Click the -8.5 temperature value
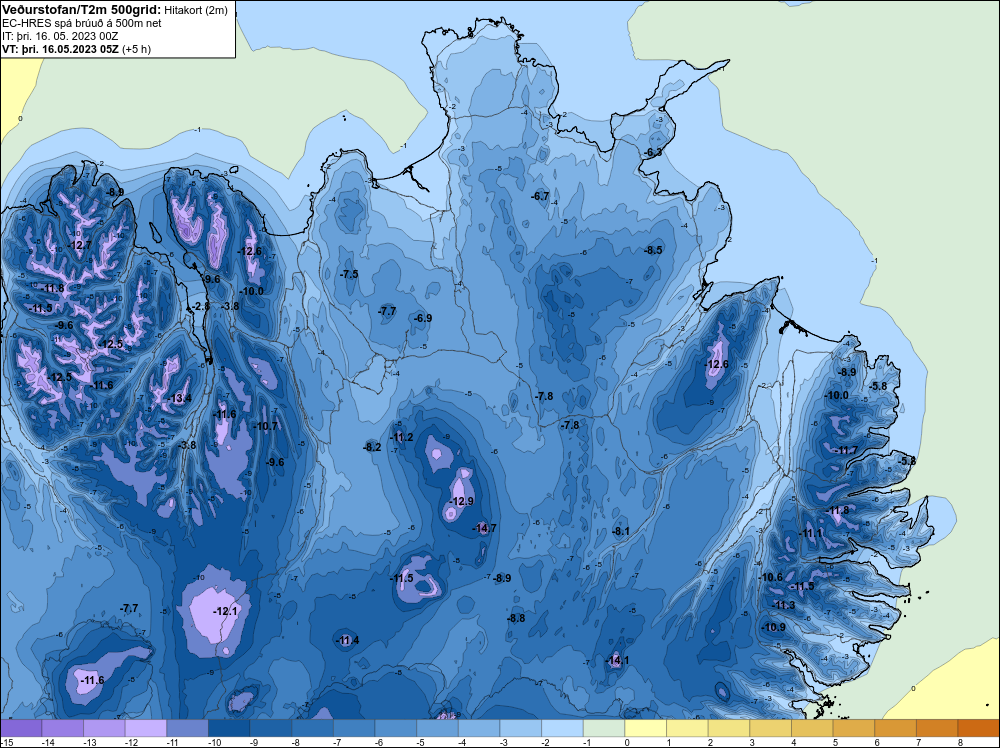Screen dimensions: 1000x748 [653, 250]
